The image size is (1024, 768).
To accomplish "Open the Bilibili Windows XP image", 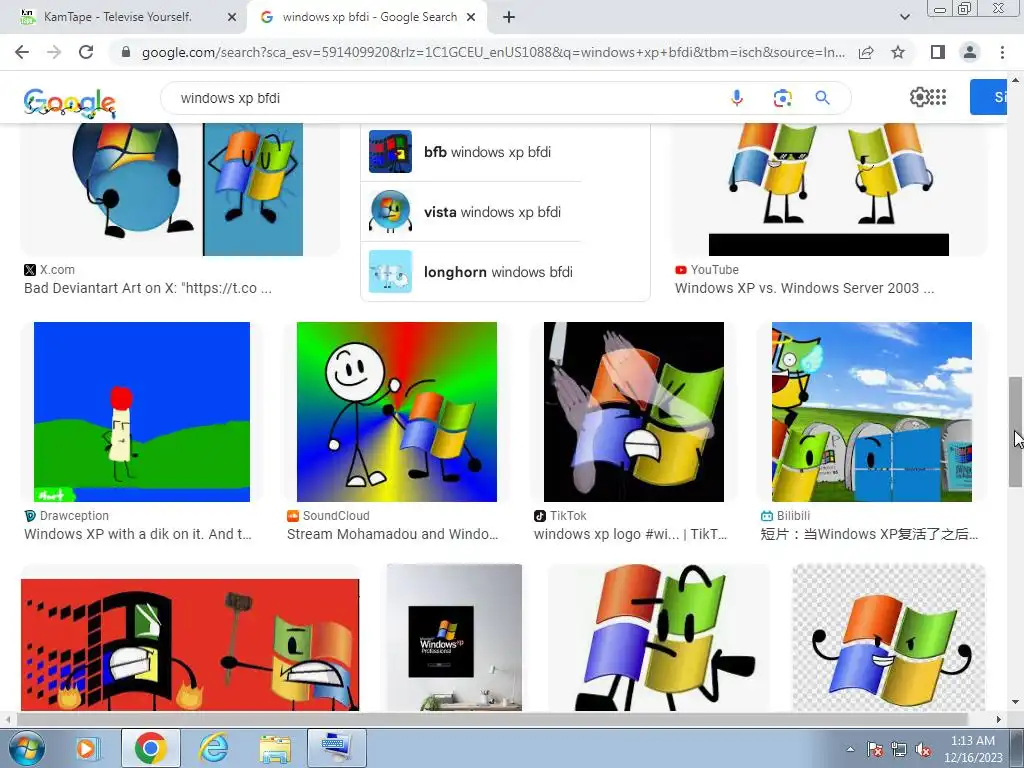I will pos(872,411).
